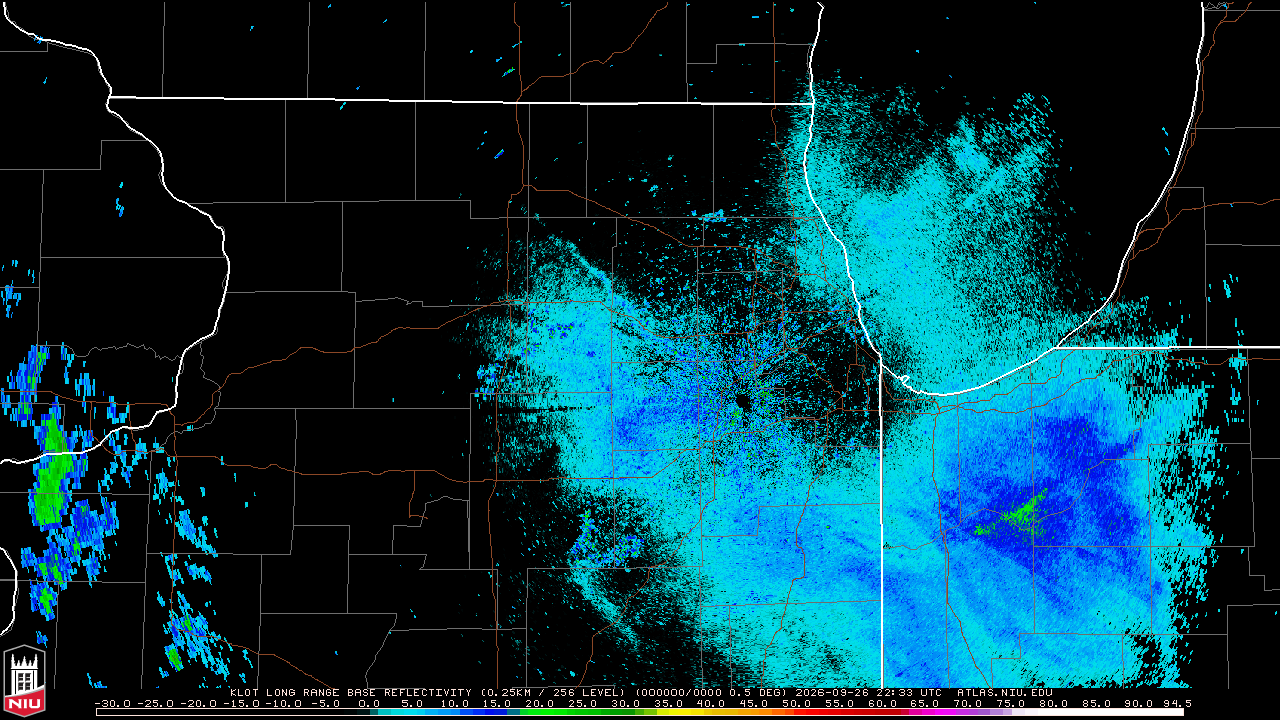Click the small green cell near bottom left
This screenshot has height=720, width=1280.
pos(175,658)
